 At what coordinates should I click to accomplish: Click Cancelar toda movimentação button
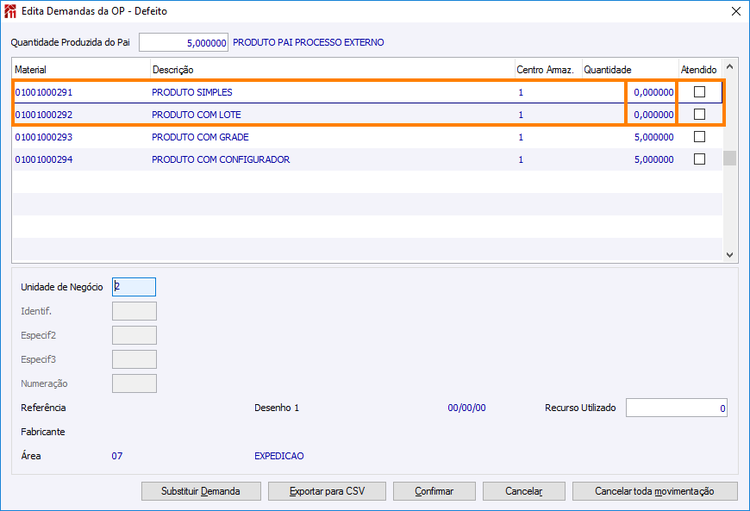click(655, 491)
